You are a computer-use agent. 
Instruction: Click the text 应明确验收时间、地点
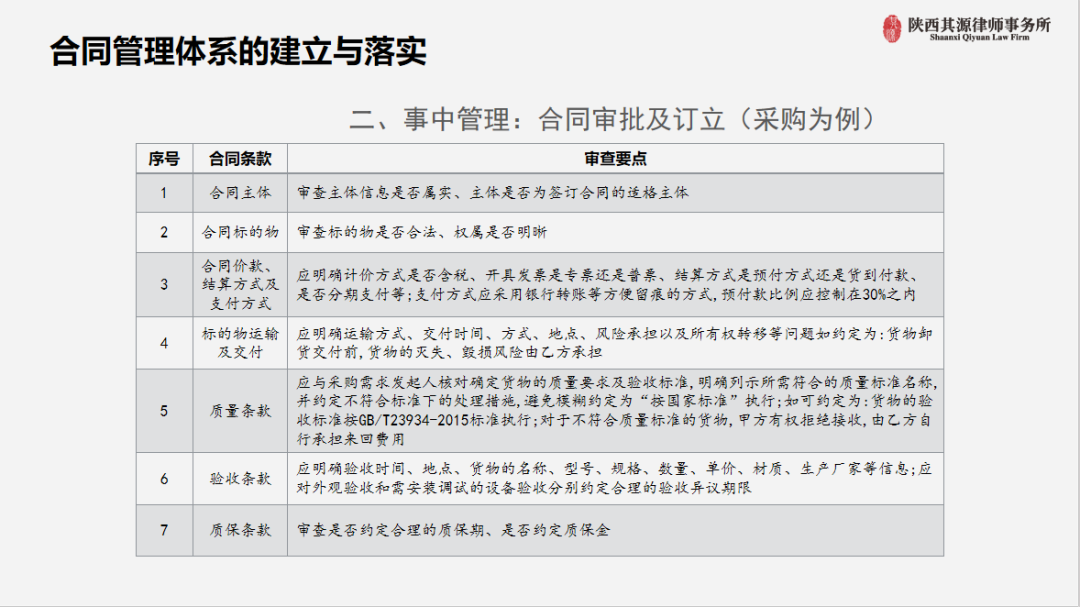[x=375, y=469]
